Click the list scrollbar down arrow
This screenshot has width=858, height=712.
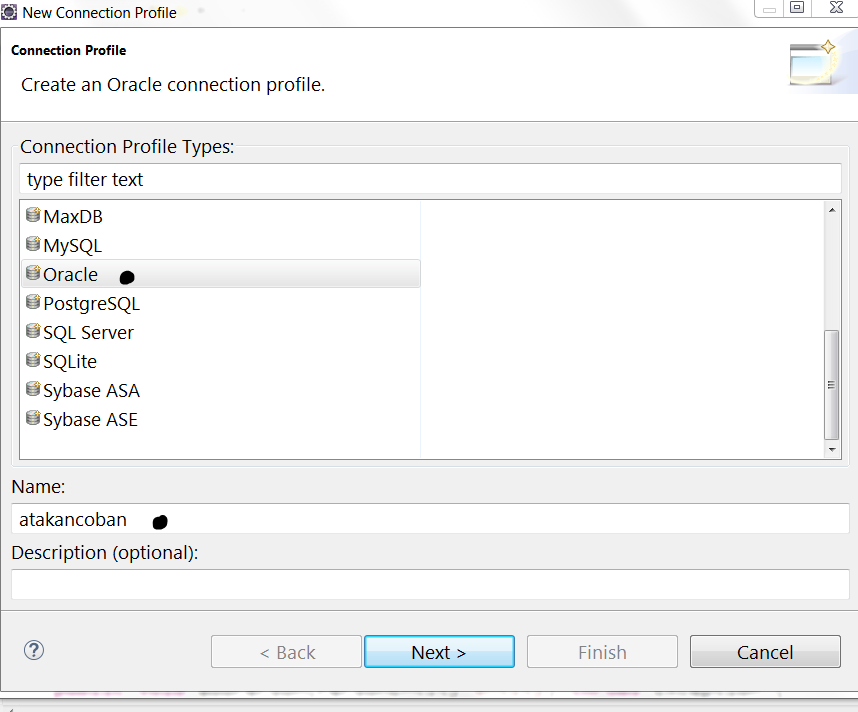tap(832, 449)
